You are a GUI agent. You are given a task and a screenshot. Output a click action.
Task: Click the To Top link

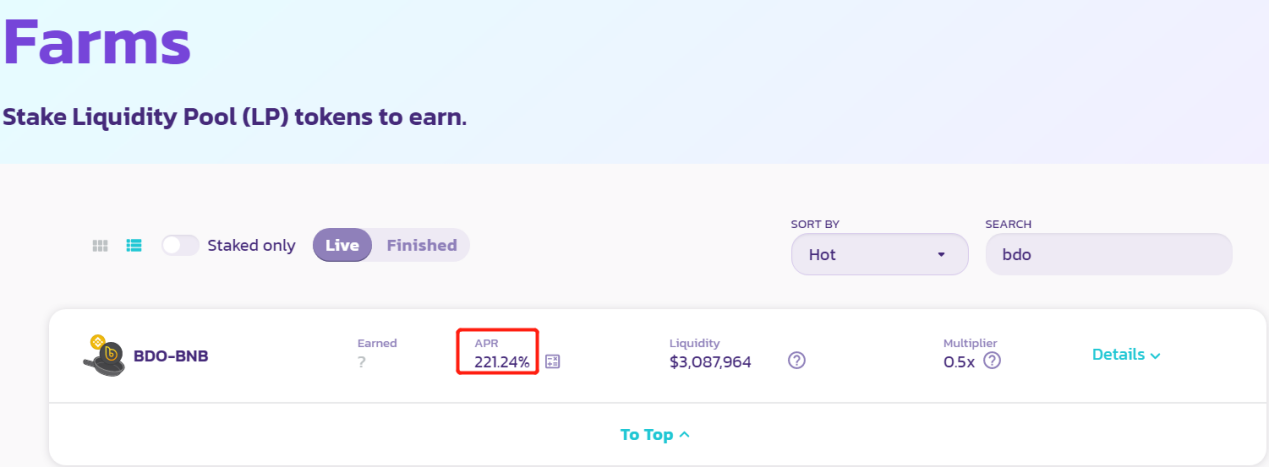pos(655,435)
